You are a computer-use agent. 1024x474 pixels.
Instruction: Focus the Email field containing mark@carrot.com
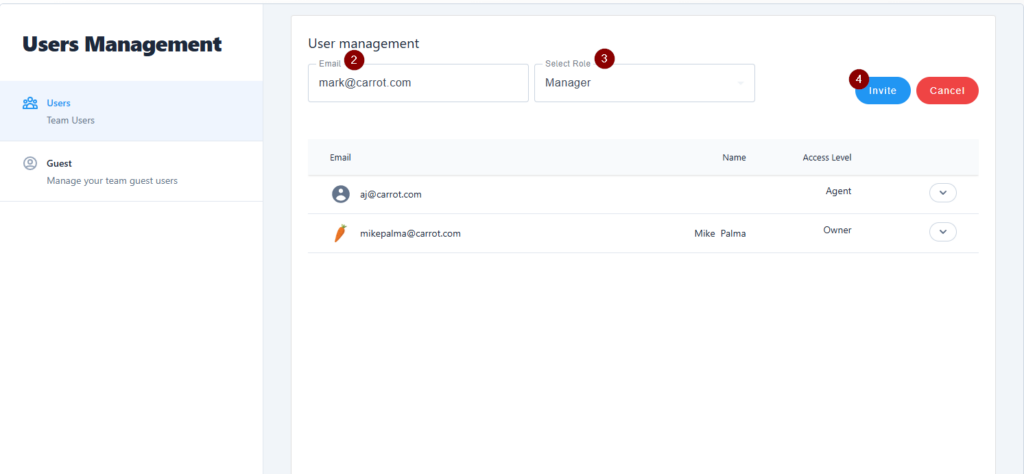click(x=418, y=84)
